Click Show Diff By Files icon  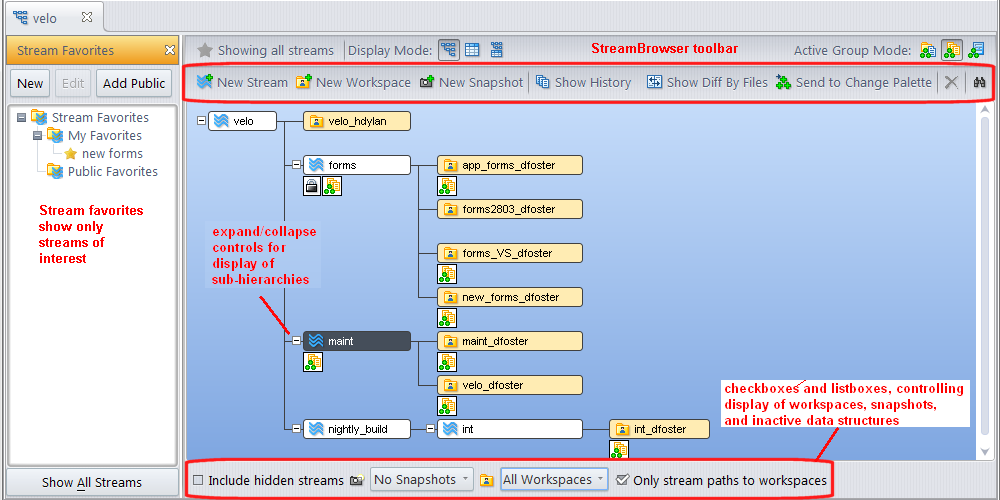pos(655,82)
